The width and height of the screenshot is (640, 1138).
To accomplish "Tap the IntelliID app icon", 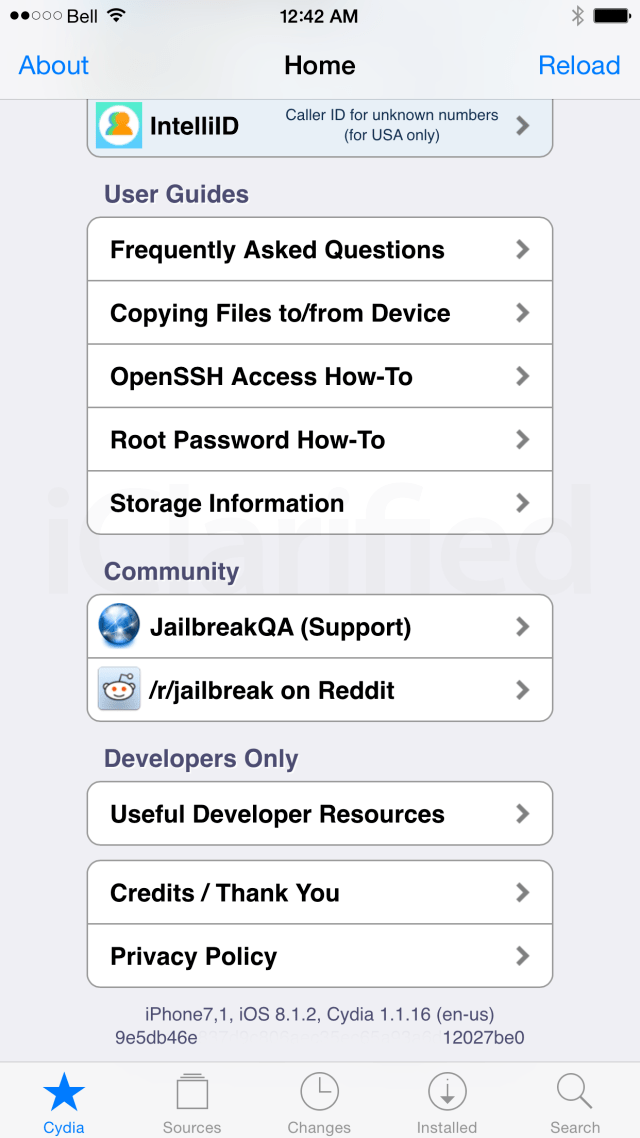I will (x=119, y=127).
